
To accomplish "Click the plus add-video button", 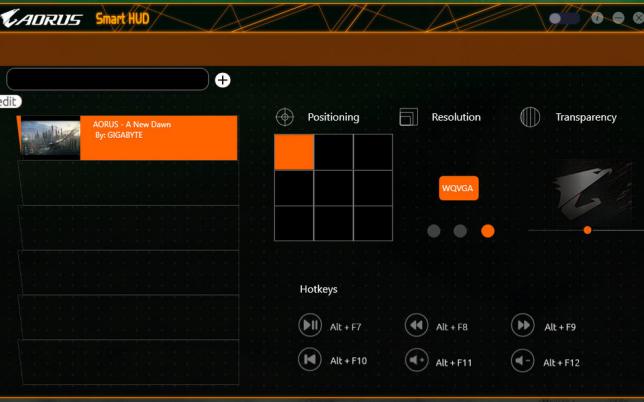I will click(223, 80).
